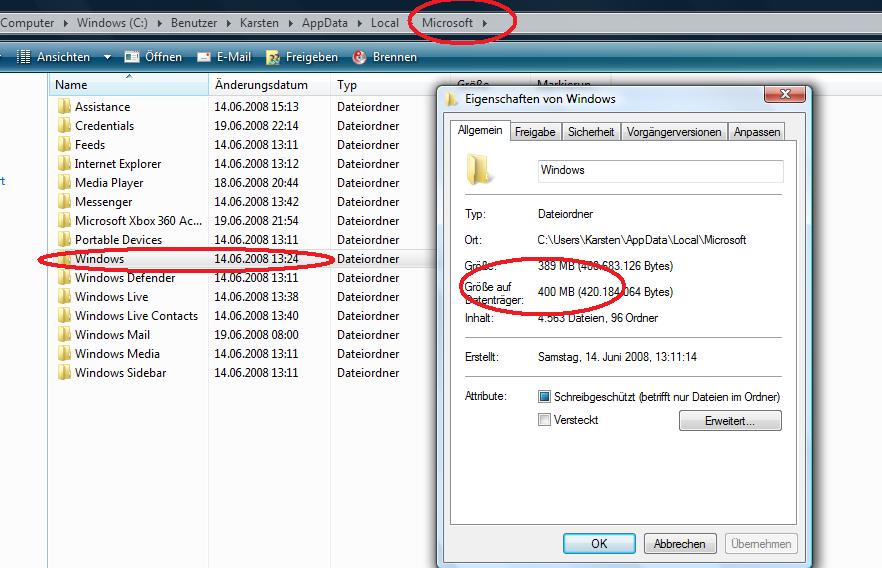Sort by the Name column header

129,85
